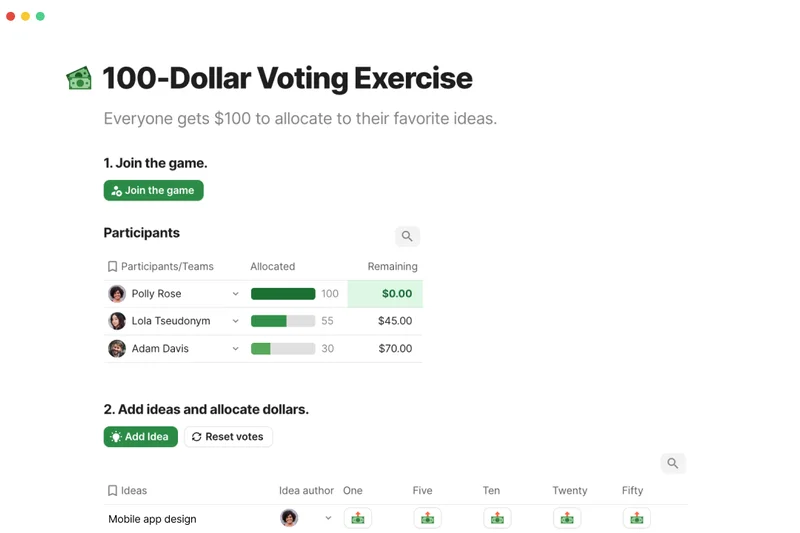Viewport: 800px width, 533px height.
Task: Vote one dollar on Mobile app design
Action: (358, 518)
